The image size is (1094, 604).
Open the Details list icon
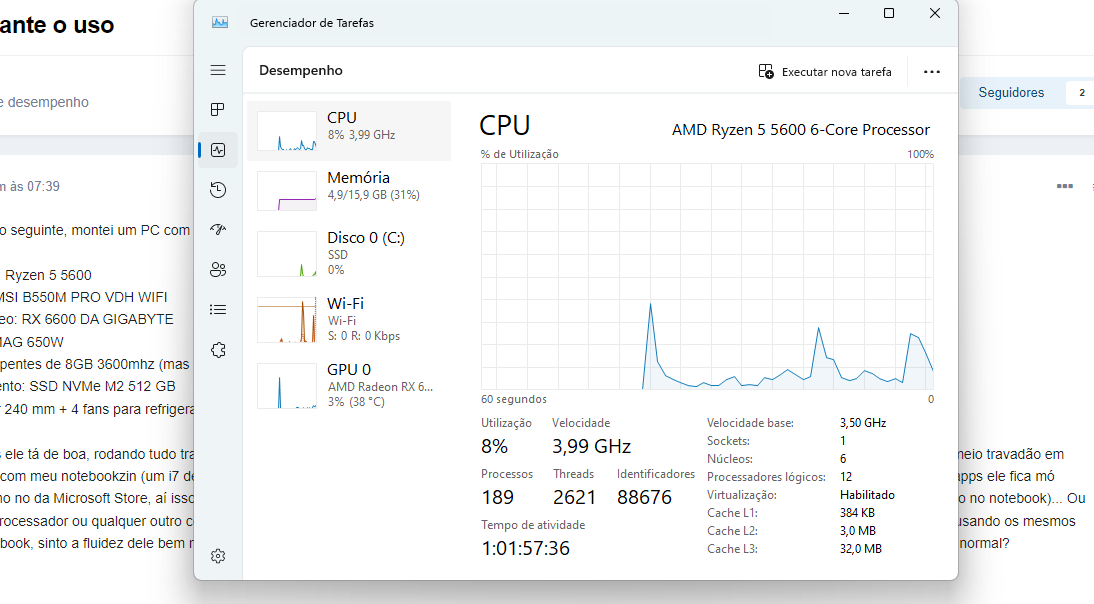pos(218,310)
